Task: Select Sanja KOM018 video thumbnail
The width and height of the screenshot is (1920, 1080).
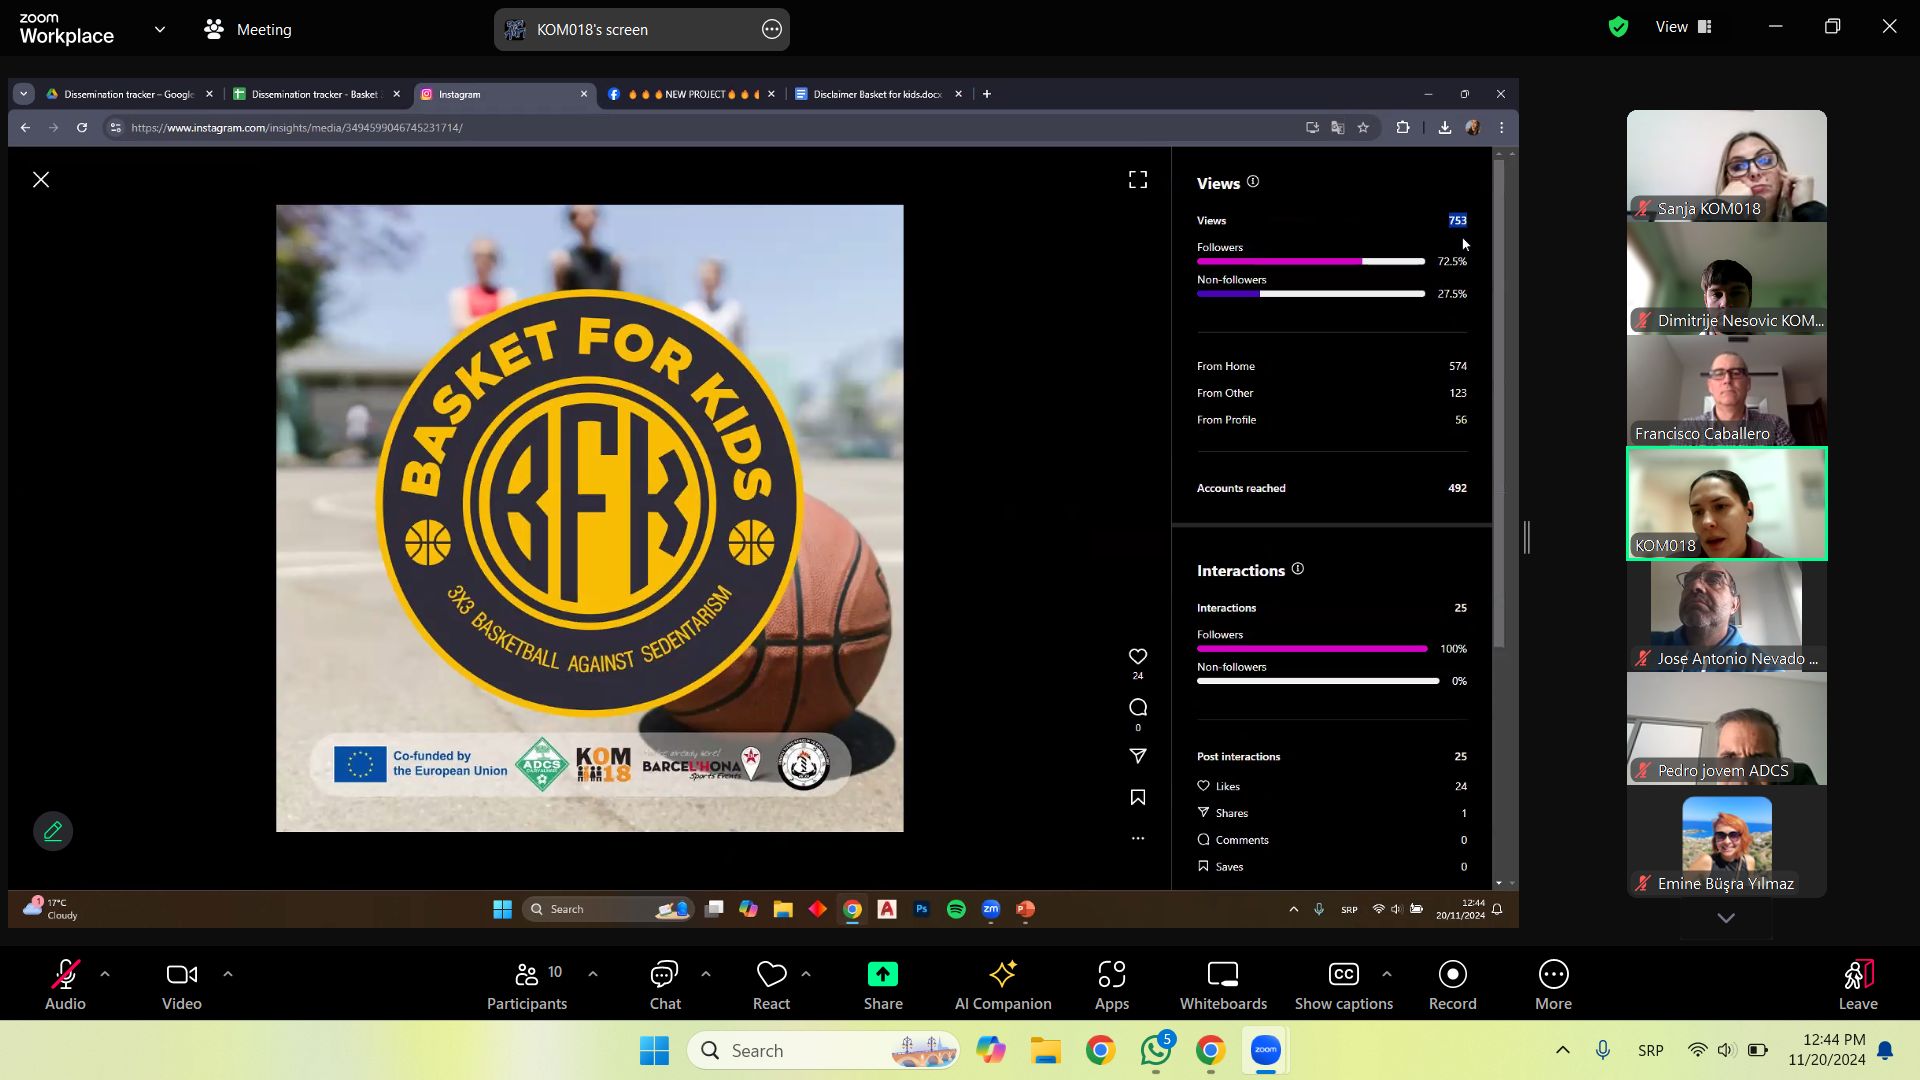Action: [1726, 165]
